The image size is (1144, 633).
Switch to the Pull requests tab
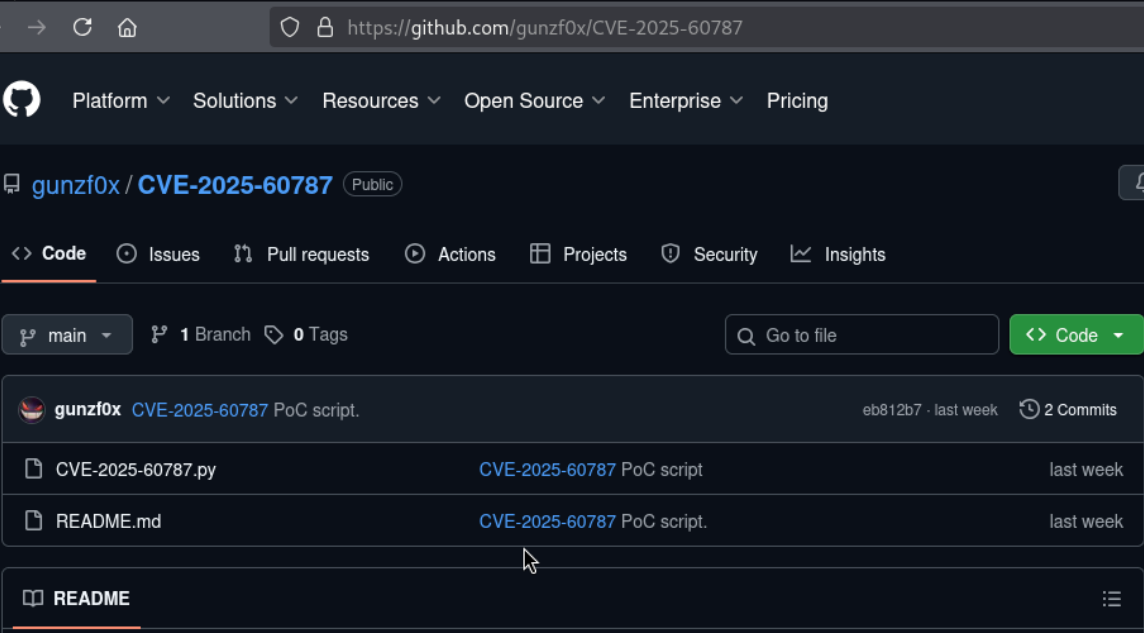point(301,255)
